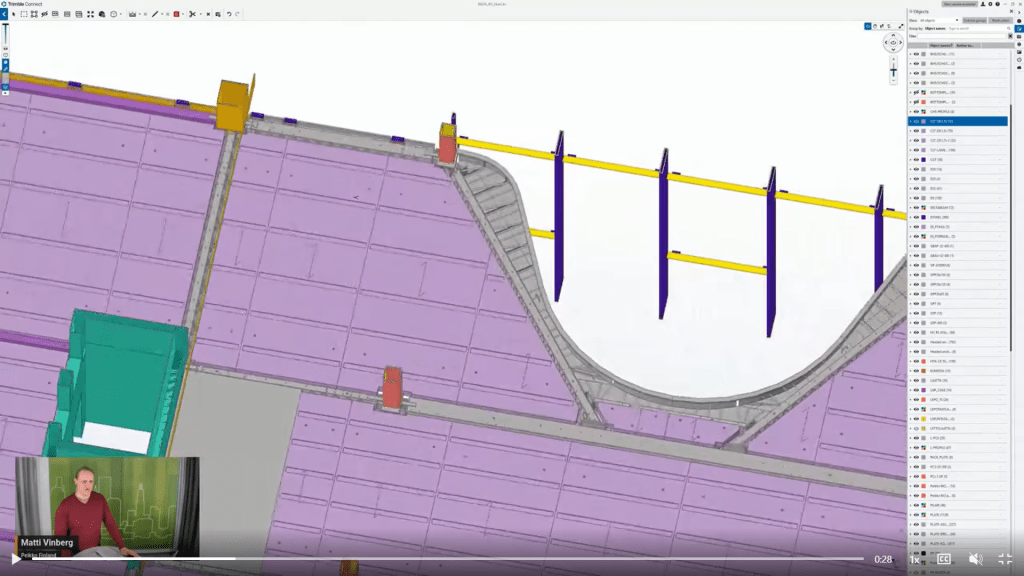1024x576 pixels.
Task: Activate the rectangle area selection tool
Action: click(24, 14)
